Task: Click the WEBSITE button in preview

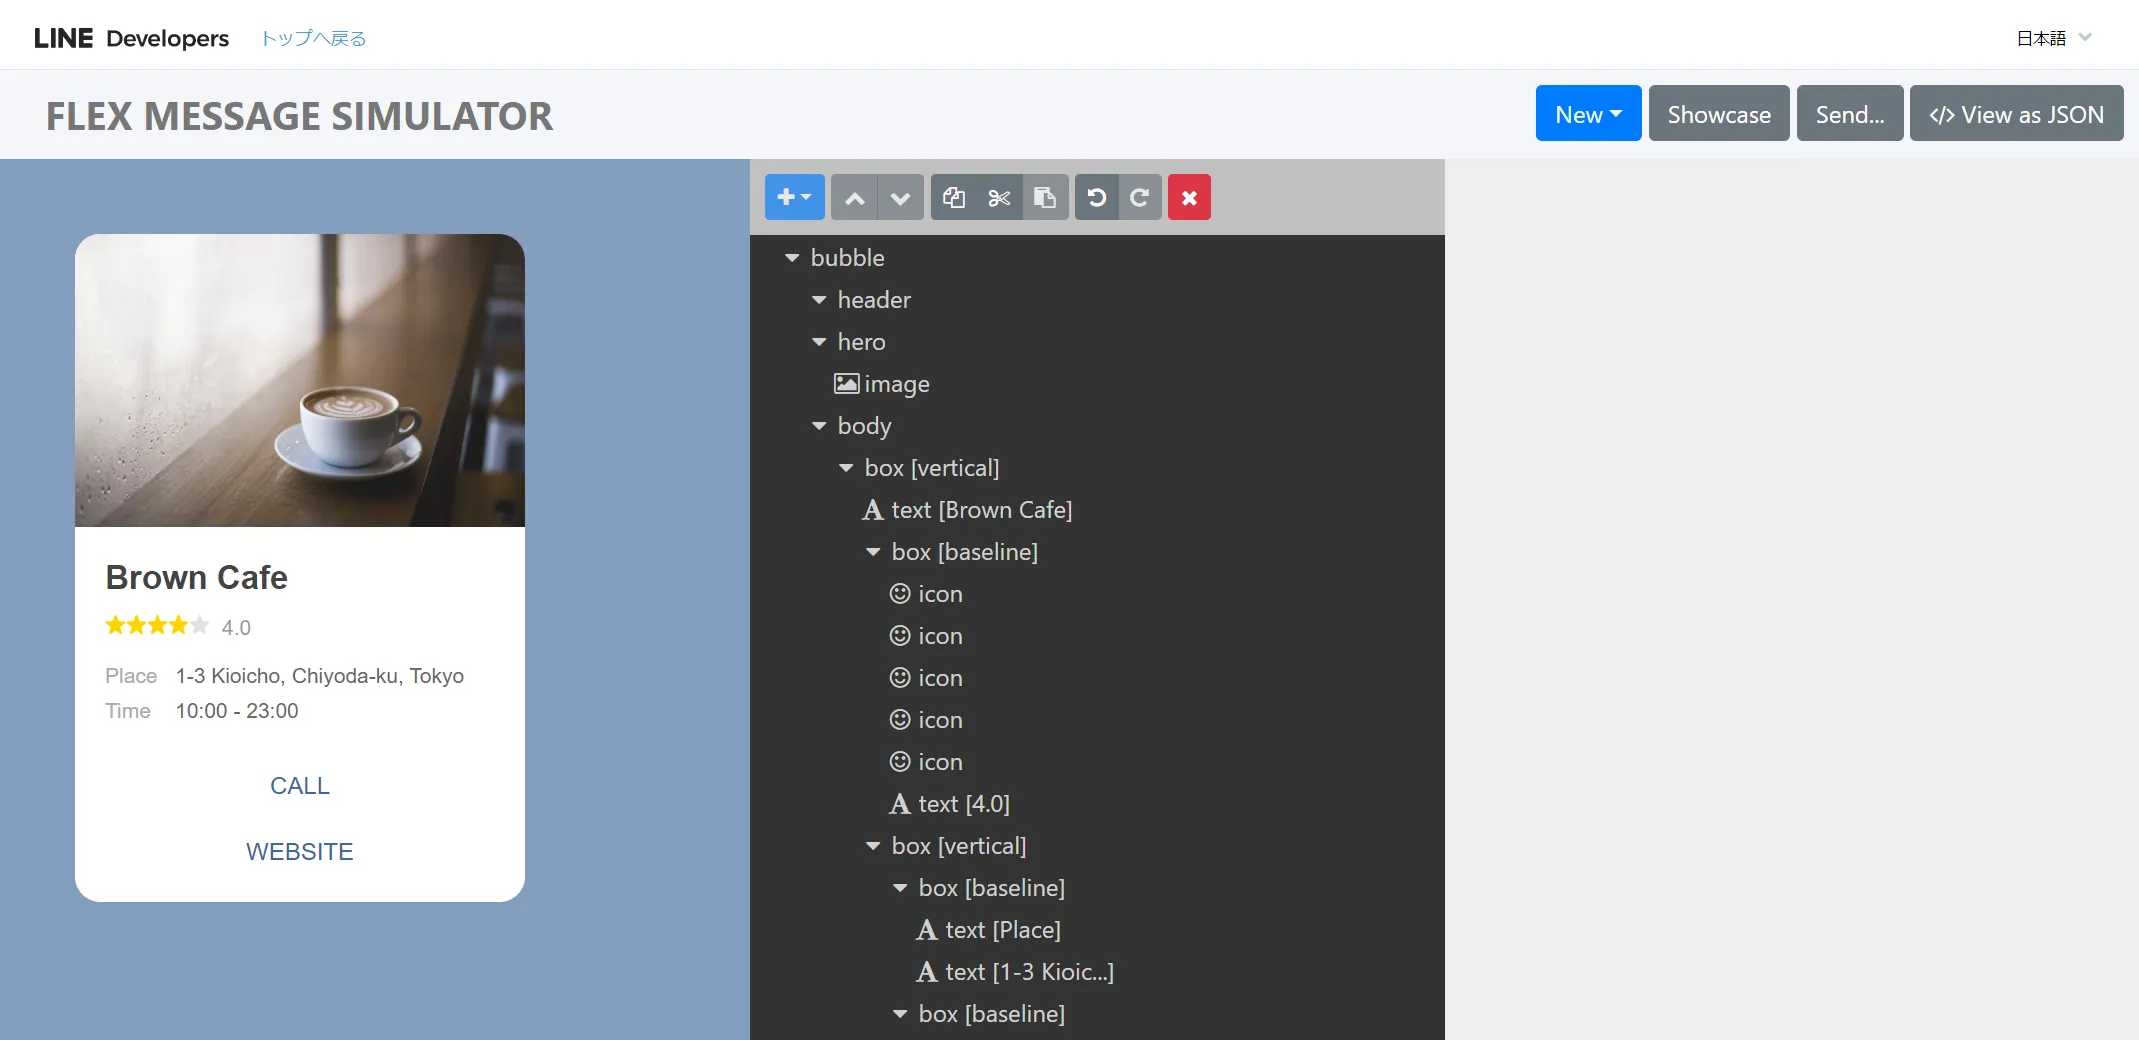Action: click(x=300, y=851)
